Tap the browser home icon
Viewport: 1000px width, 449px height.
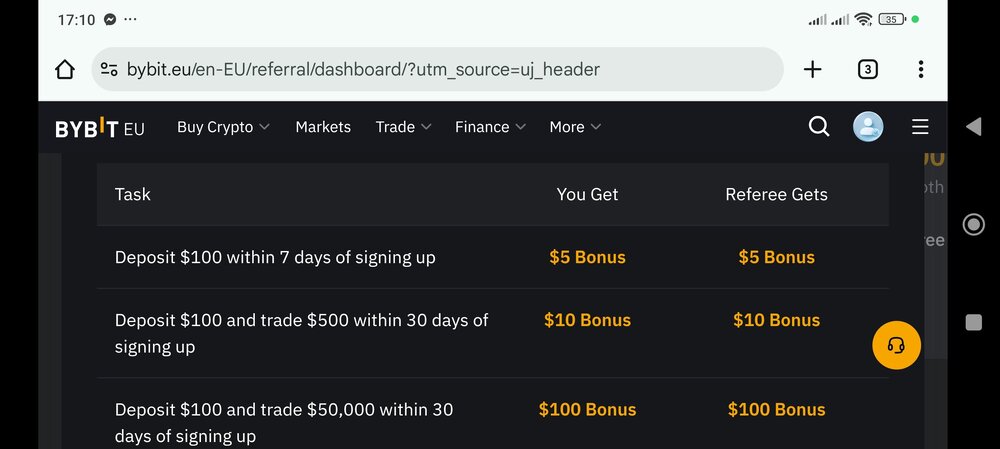coord(65,70)
